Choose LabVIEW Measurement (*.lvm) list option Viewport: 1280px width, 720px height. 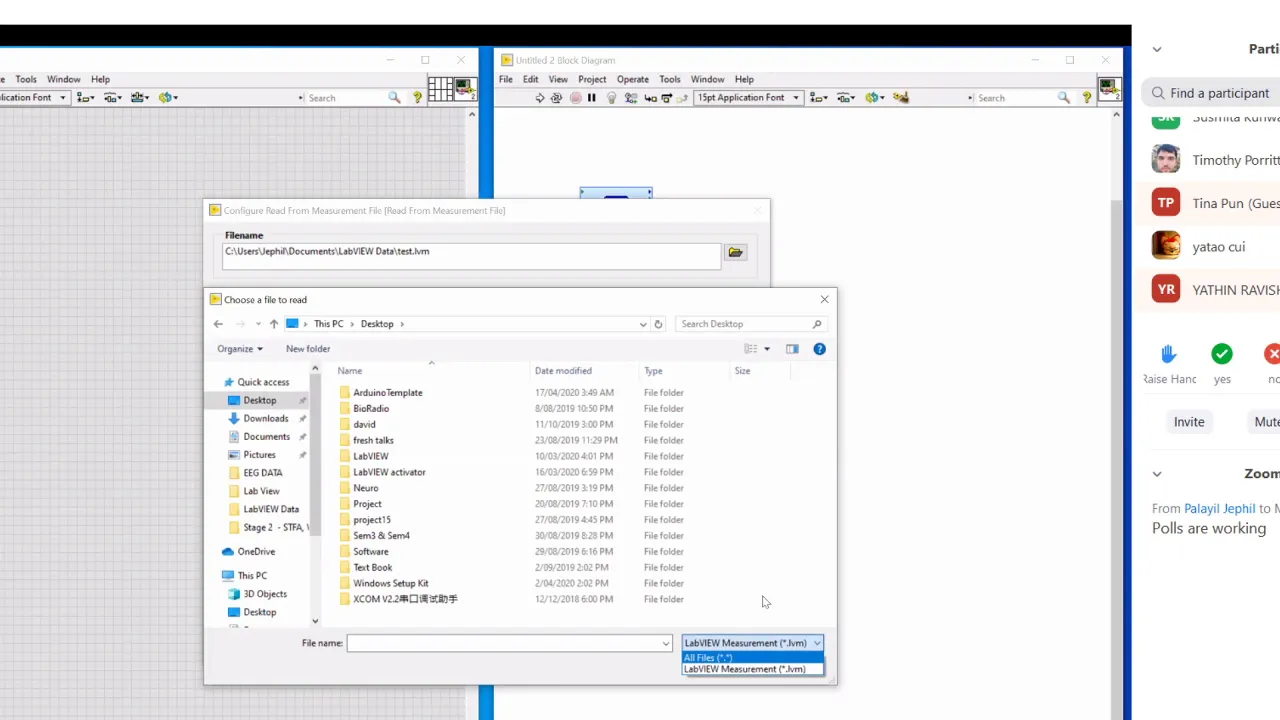(752, 669)
